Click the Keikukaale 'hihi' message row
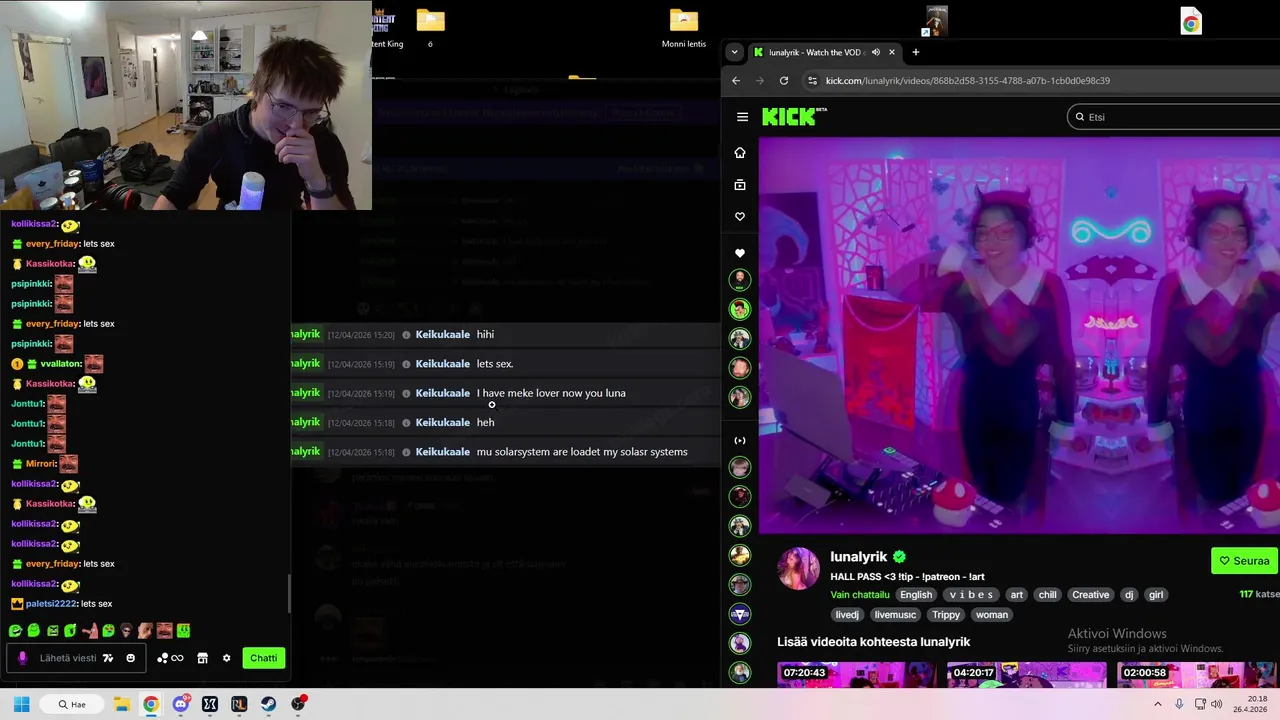This screenshot has width=1280, height=720. [x=505, y=335]
